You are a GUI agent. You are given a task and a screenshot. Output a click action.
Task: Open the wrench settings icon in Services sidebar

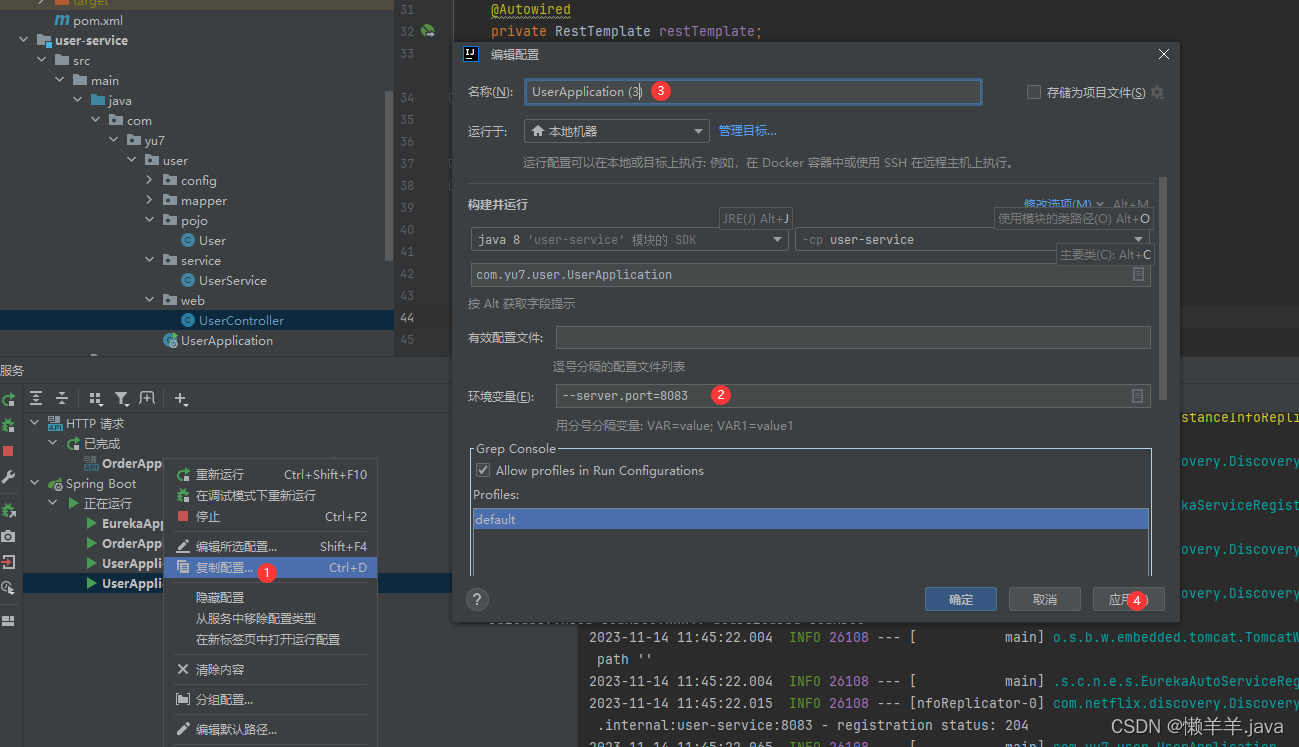pyautogui.click(x=8, y=478)
